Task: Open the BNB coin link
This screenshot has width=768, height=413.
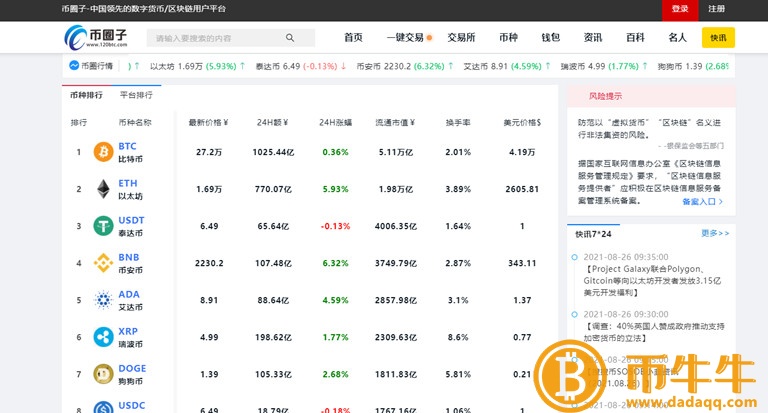Action: 129,257
